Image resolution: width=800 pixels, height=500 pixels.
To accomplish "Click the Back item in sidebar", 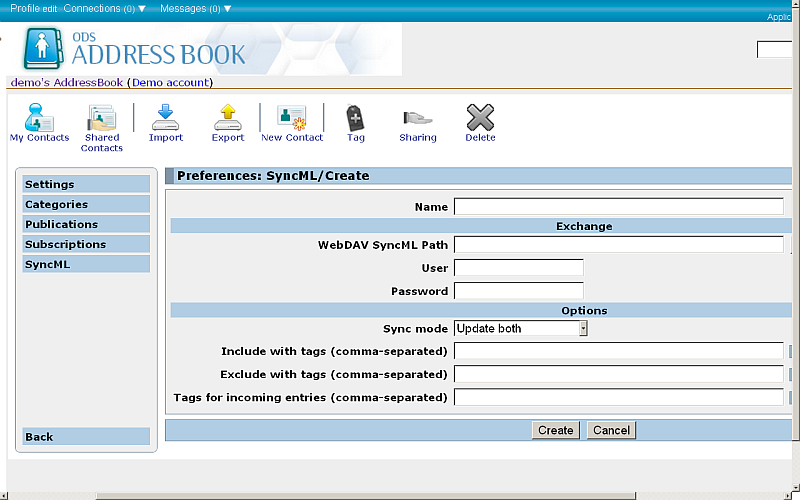I will pyautogui.click(x=86, y=437).
